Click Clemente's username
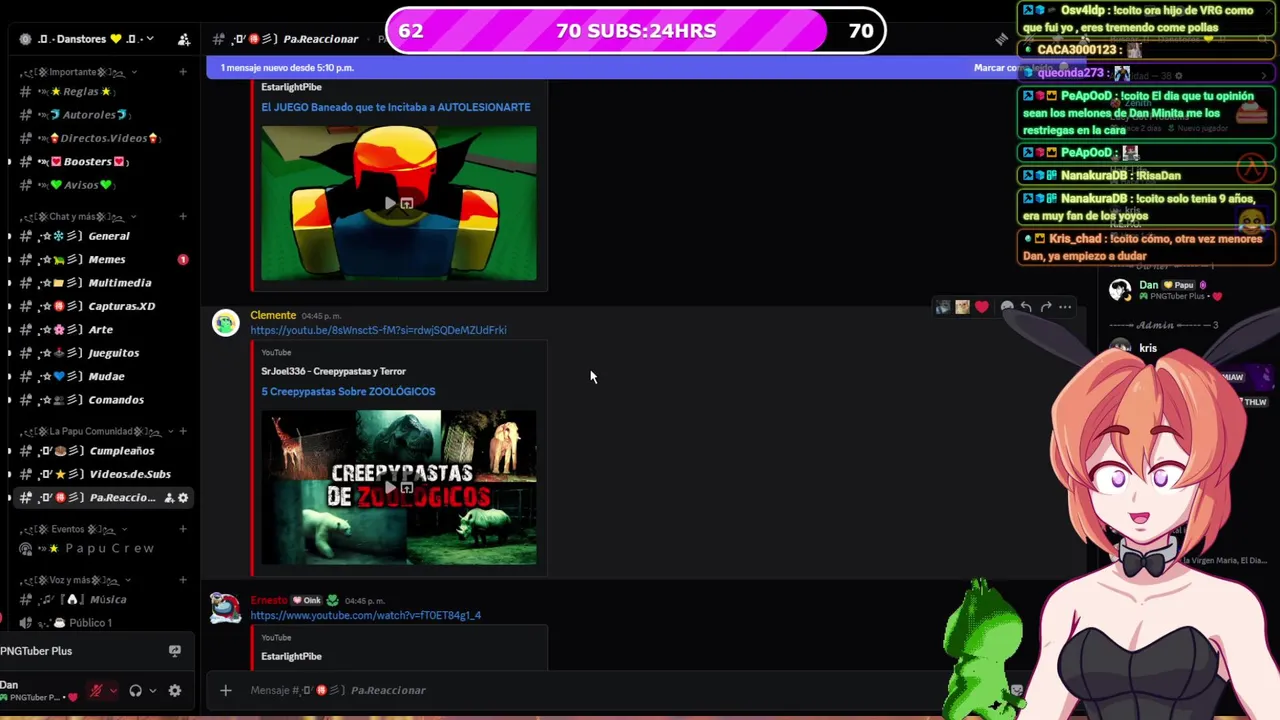This screenshot has height=720, width=1280. pos(273,315)
